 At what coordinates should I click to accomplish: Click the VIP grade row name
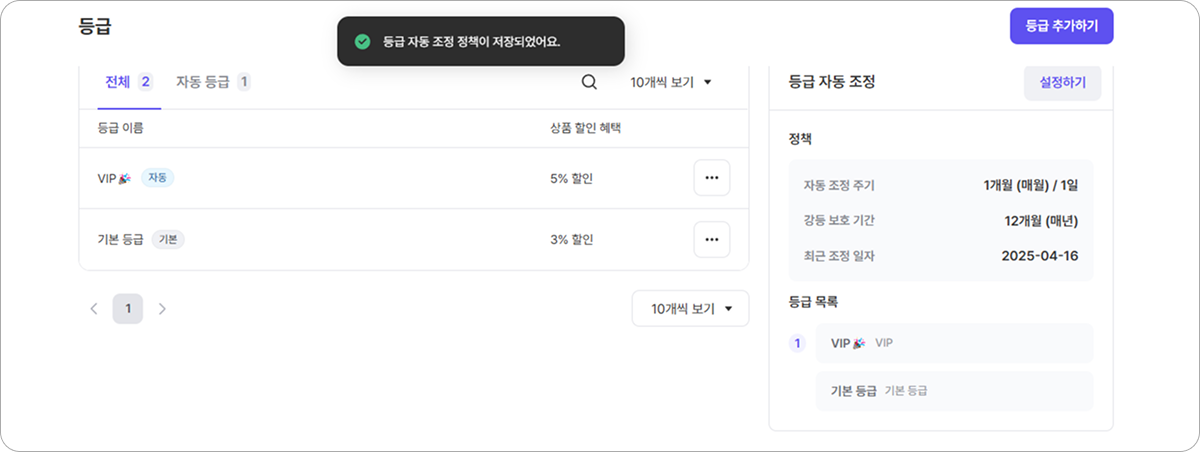(x=107, y=178)
